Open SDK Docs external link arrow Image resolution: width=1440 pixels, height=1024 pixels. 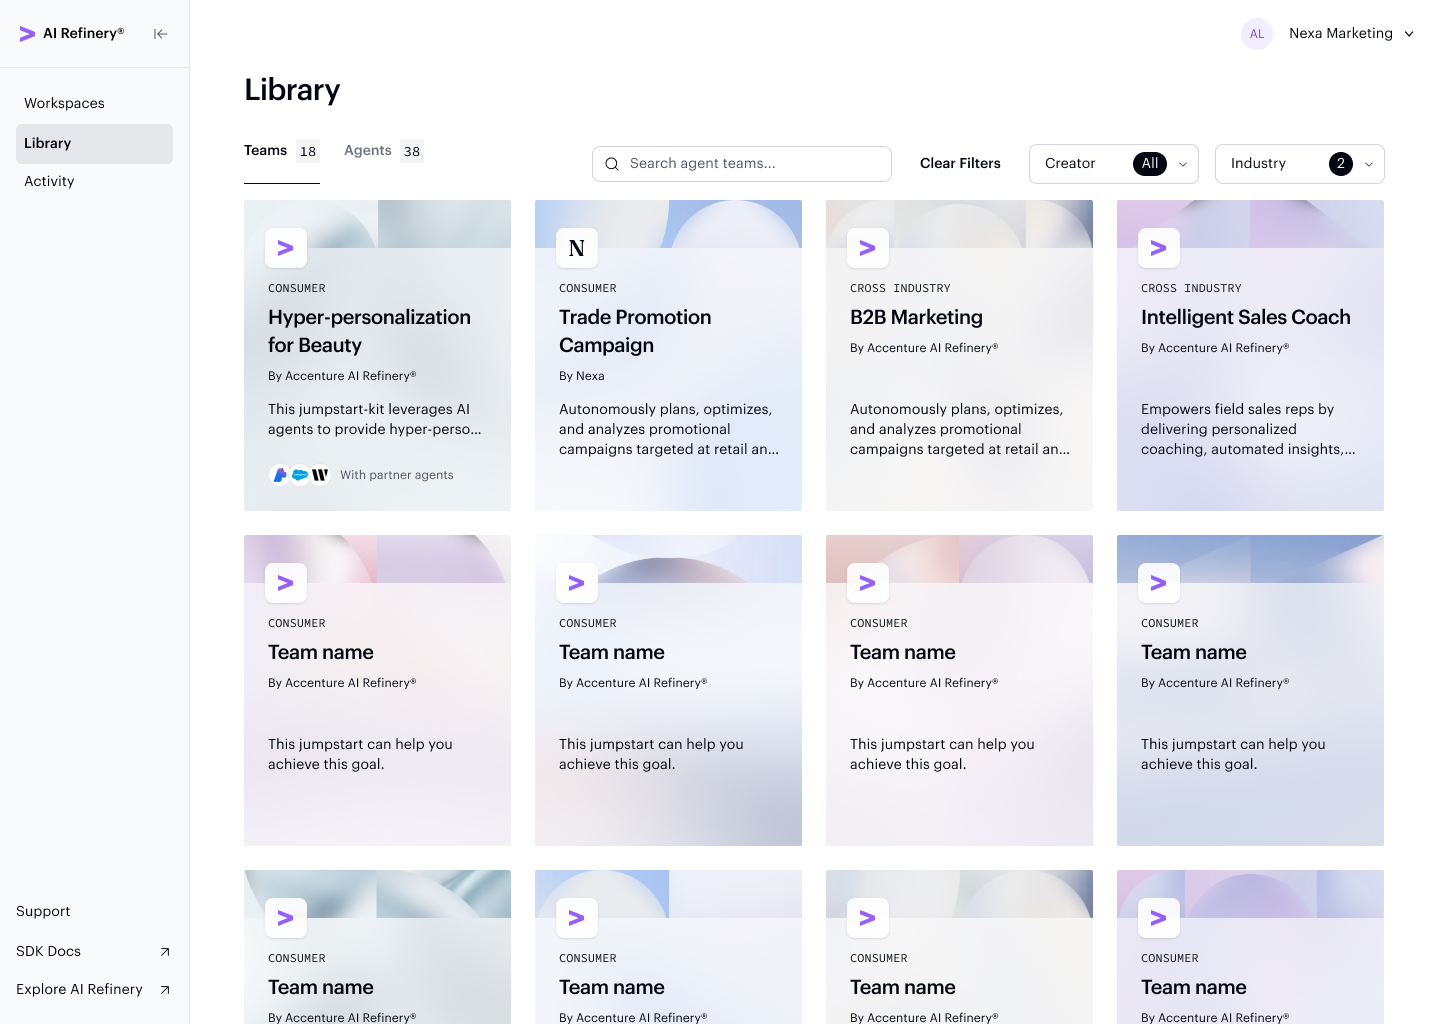coord(165,952)
